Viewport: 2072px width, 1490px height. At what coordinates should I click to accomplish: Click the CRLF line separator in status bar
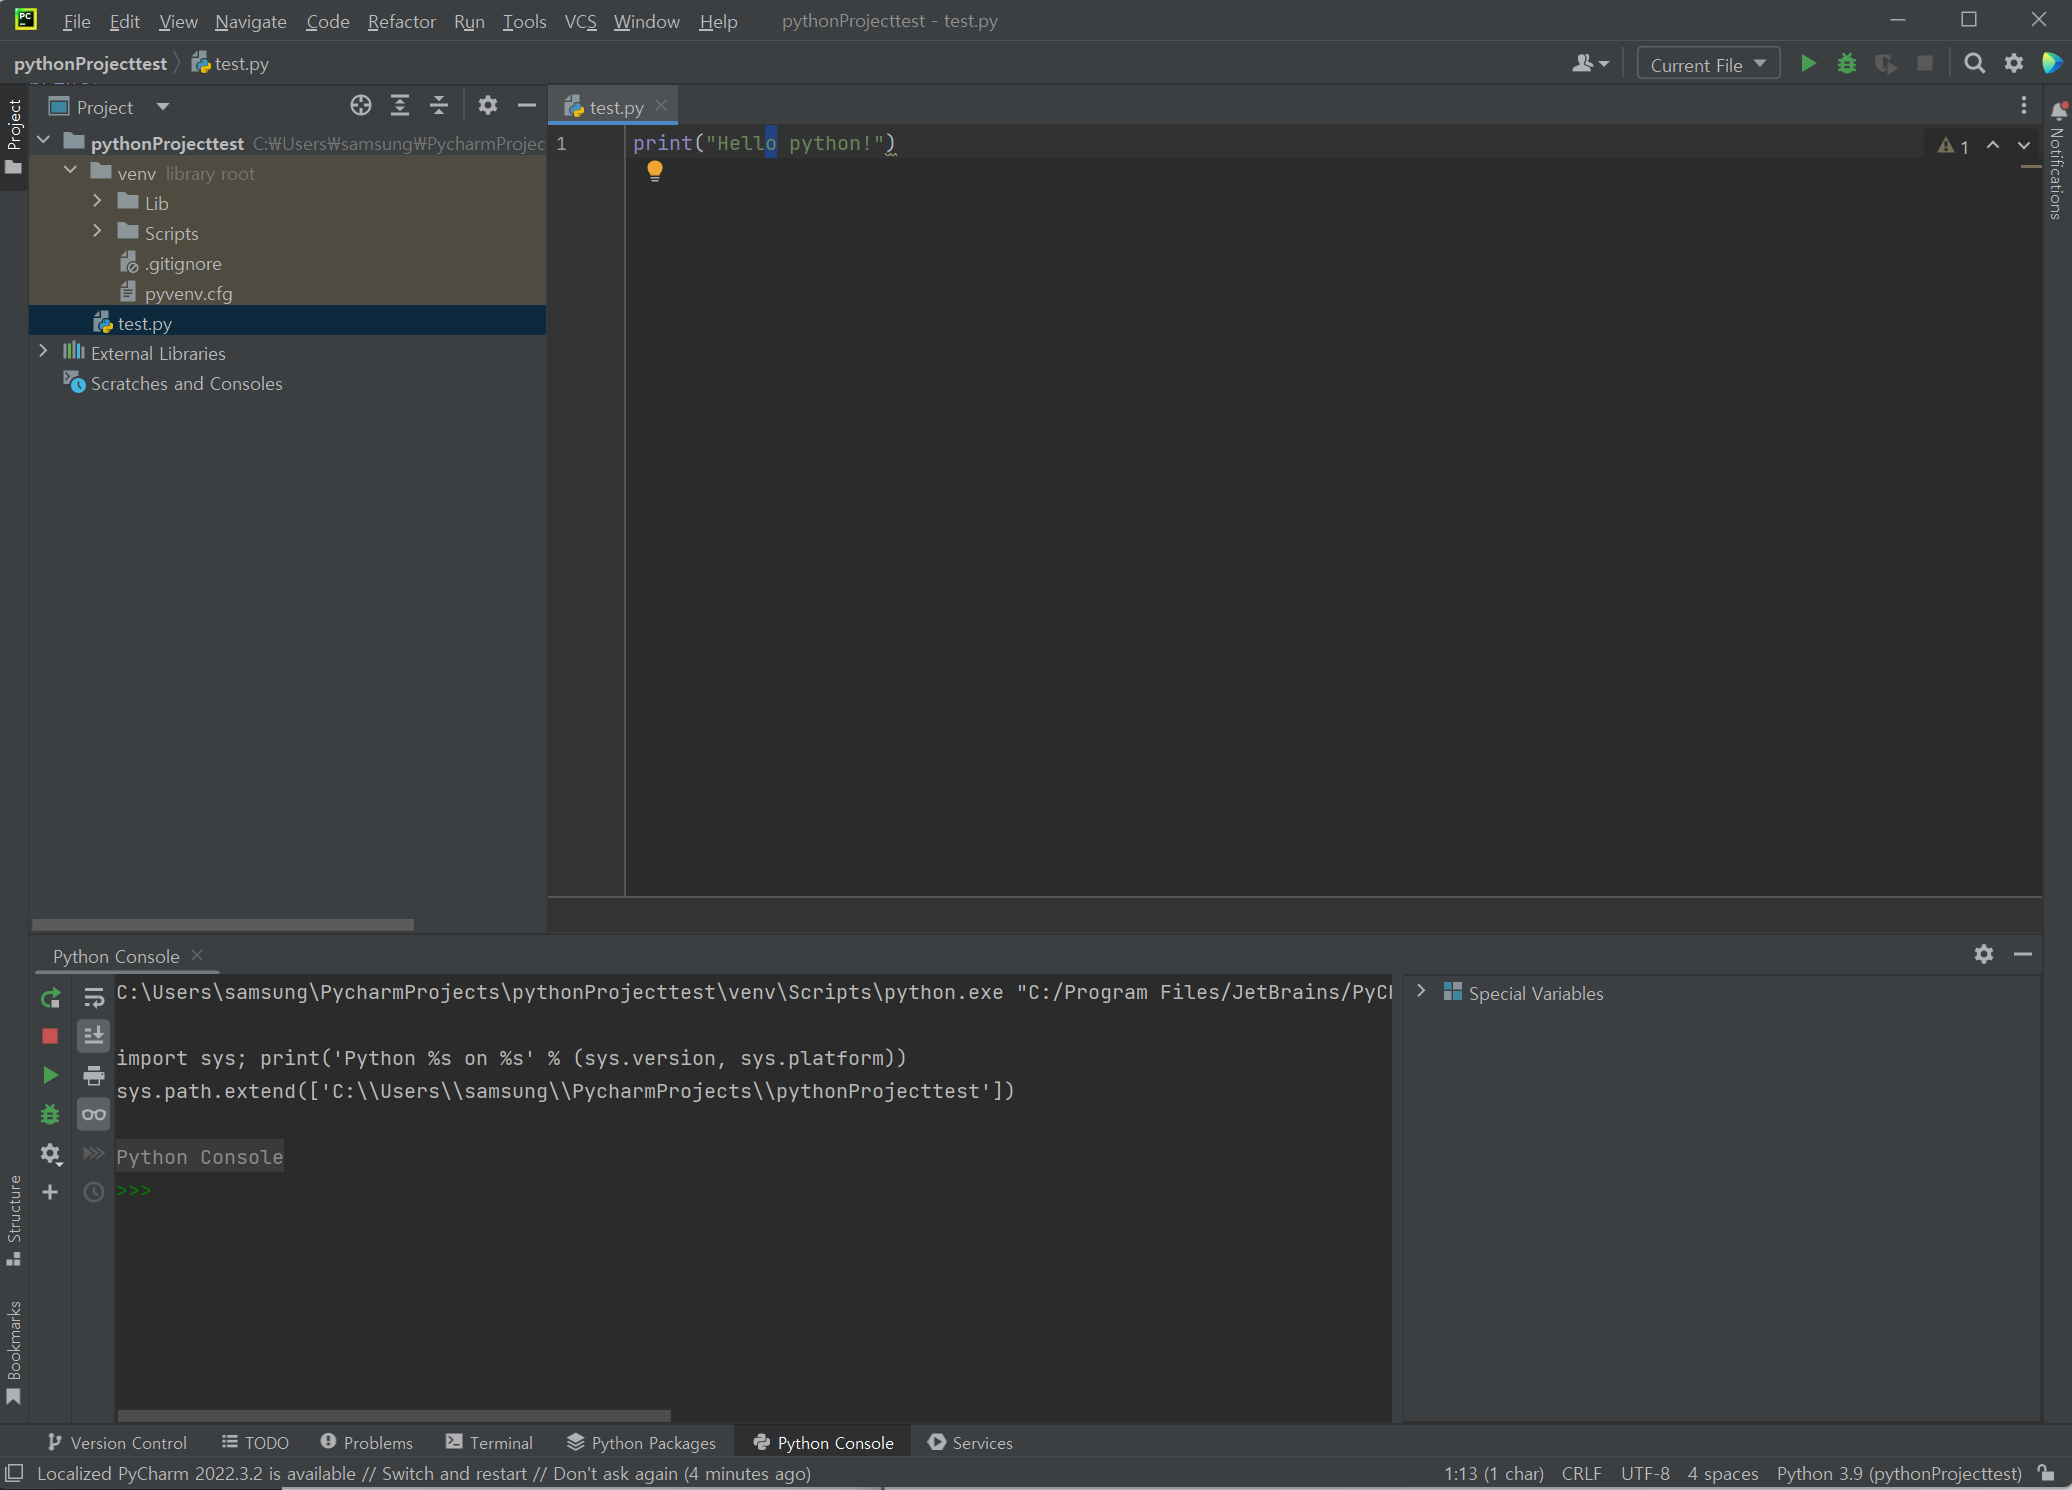click(1581, 1473)
